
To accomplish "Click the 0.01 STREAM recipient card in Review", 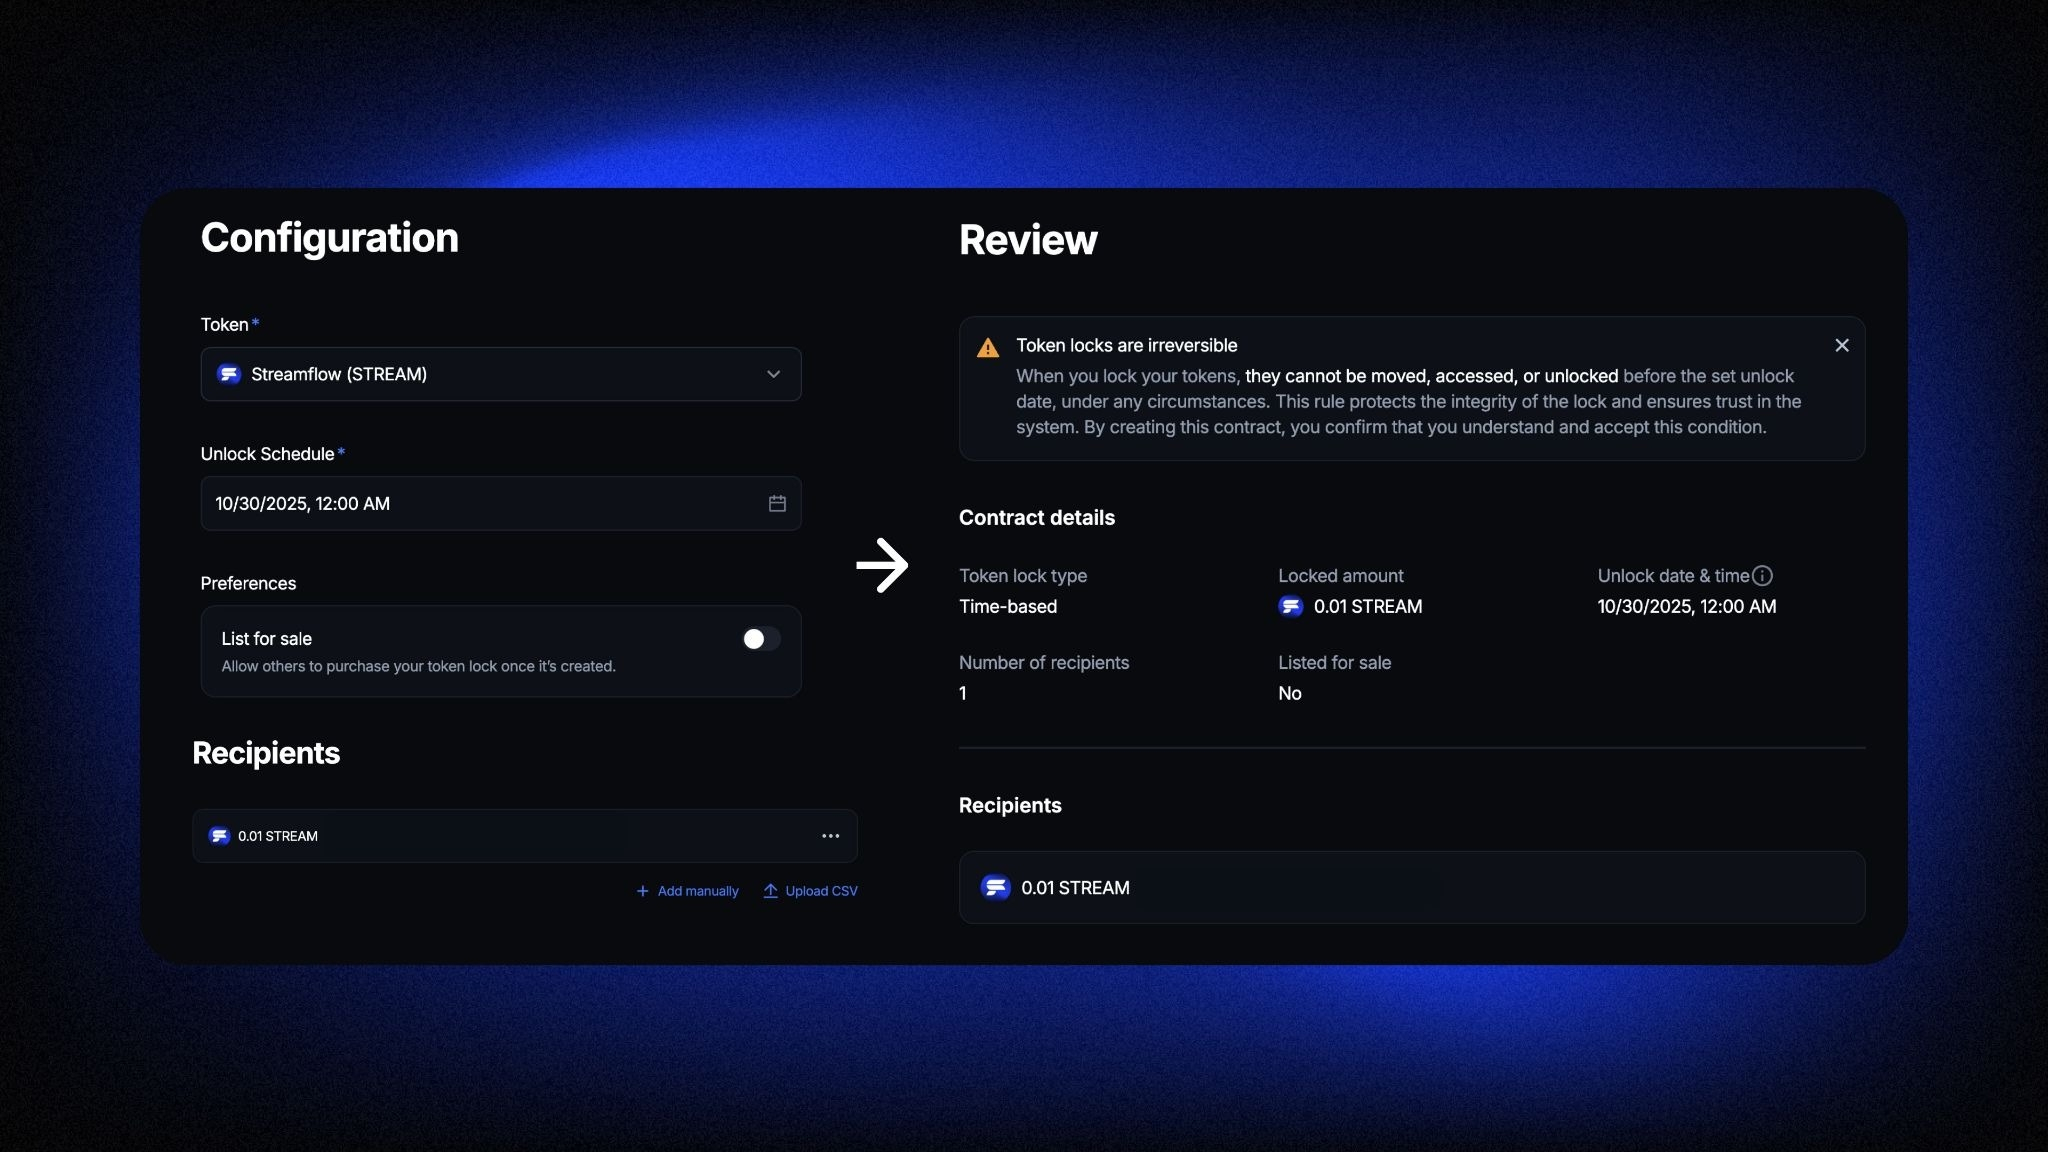I will (x=1412, y=888).
